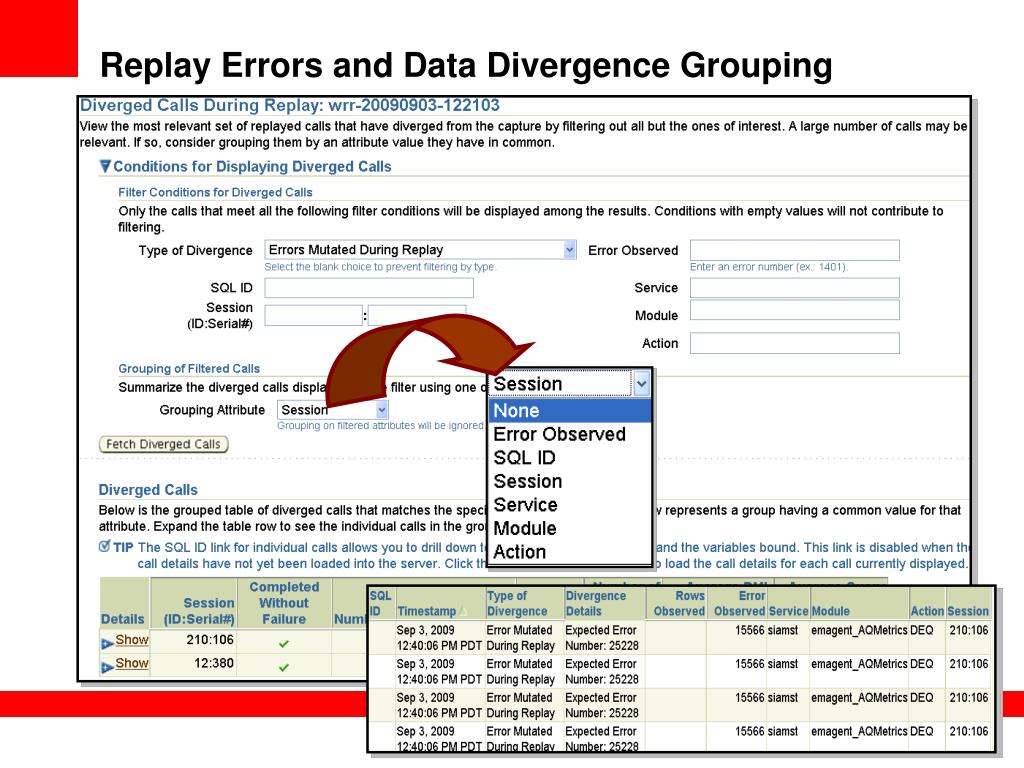Click the Module column header in detail table
Image resolution: width=1024 pixels, height=768 pixels.
click(830, 611)
